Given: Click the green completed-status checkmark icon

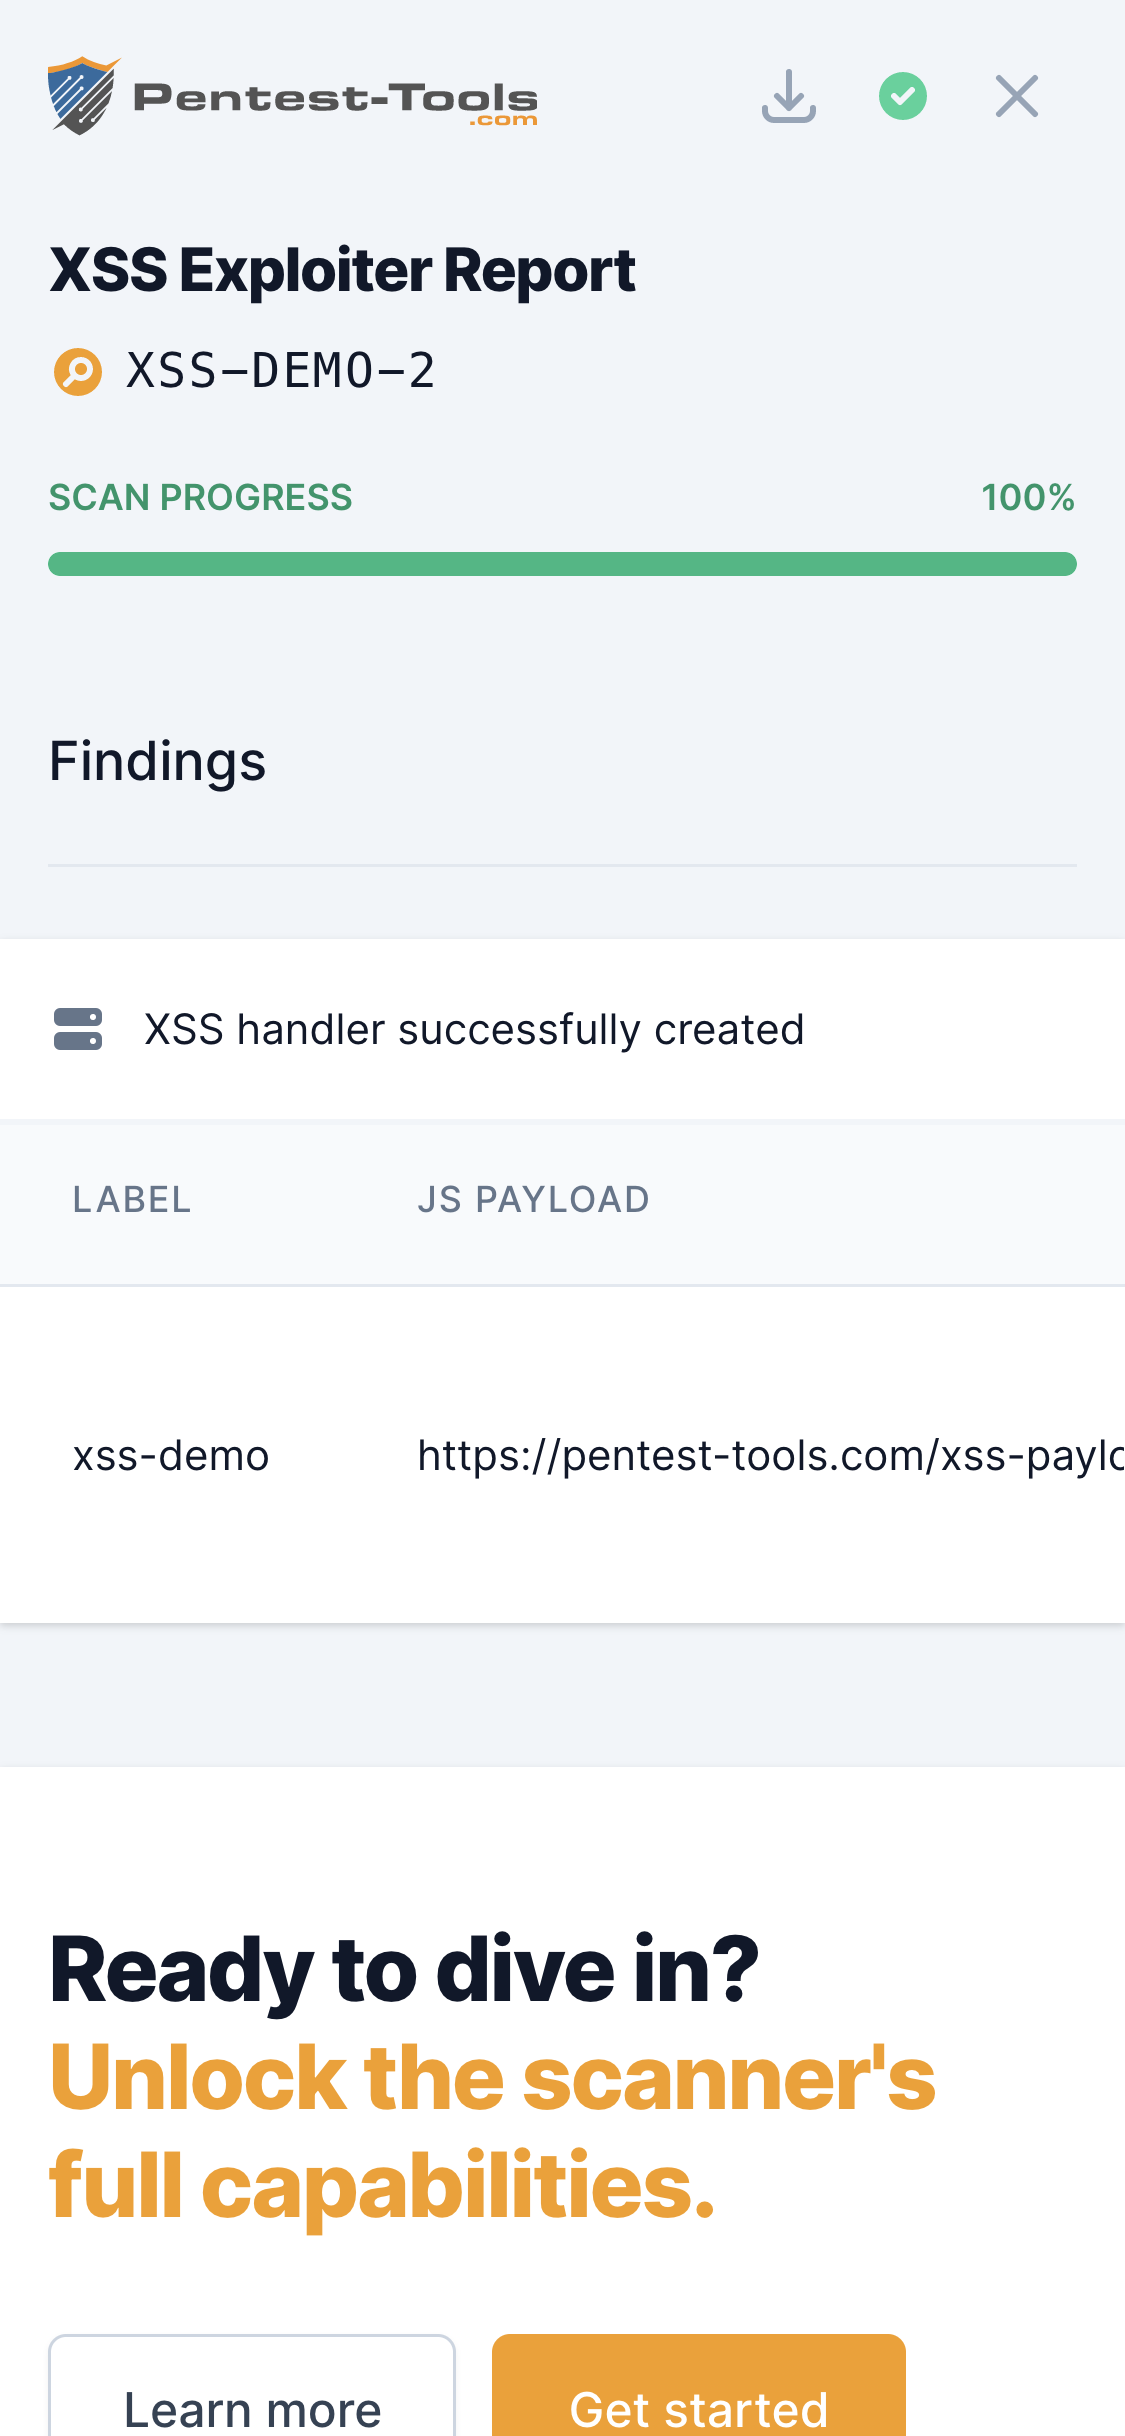Looking at the screenshot, I should 901,95.
